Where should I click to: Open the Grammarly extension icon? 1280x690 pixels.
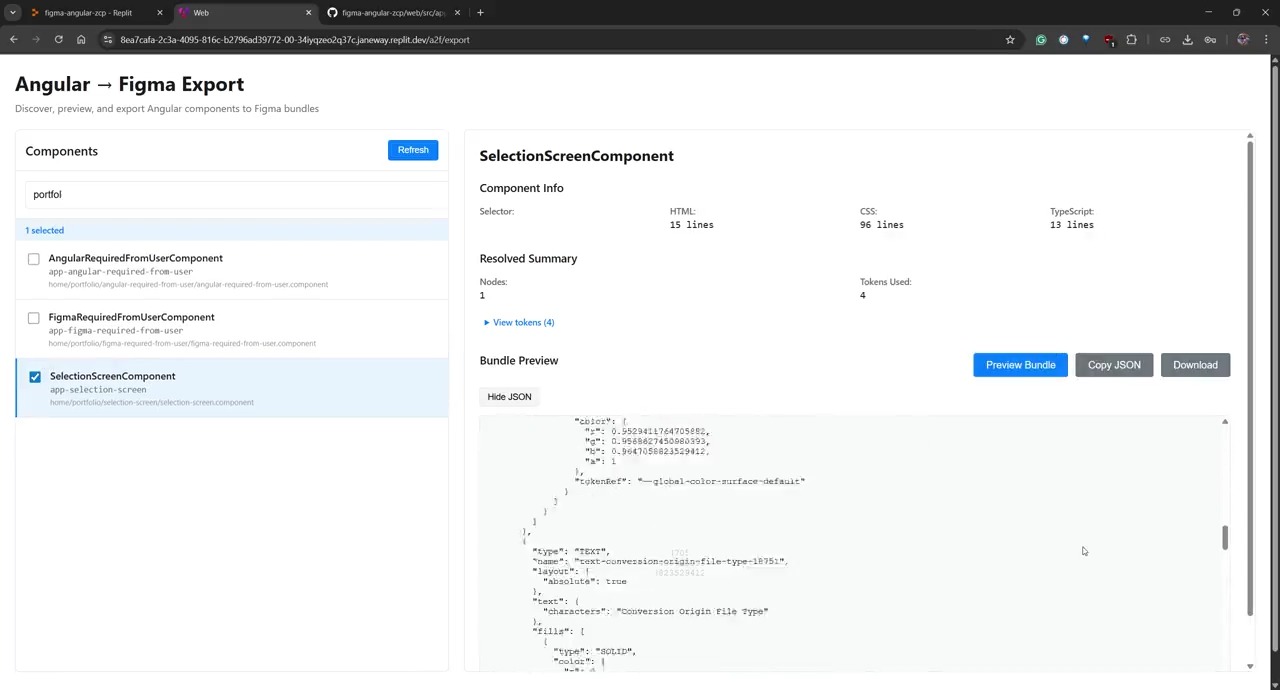coord(1041,40)
